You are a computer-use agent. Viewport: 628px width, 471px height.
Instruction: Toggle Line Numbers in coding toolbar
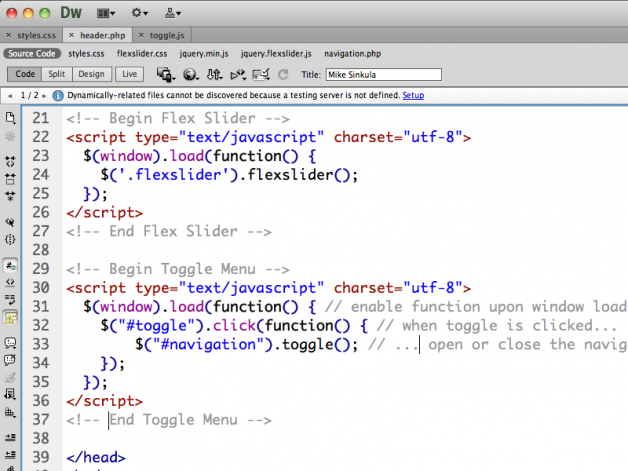coord(10,265)
